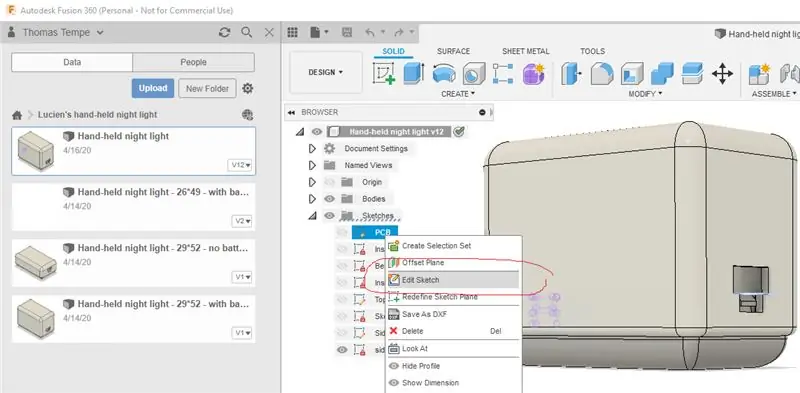Select the Revolve tool
The width and height of the screenshot is (800, 393).
(x=444, y=73)
